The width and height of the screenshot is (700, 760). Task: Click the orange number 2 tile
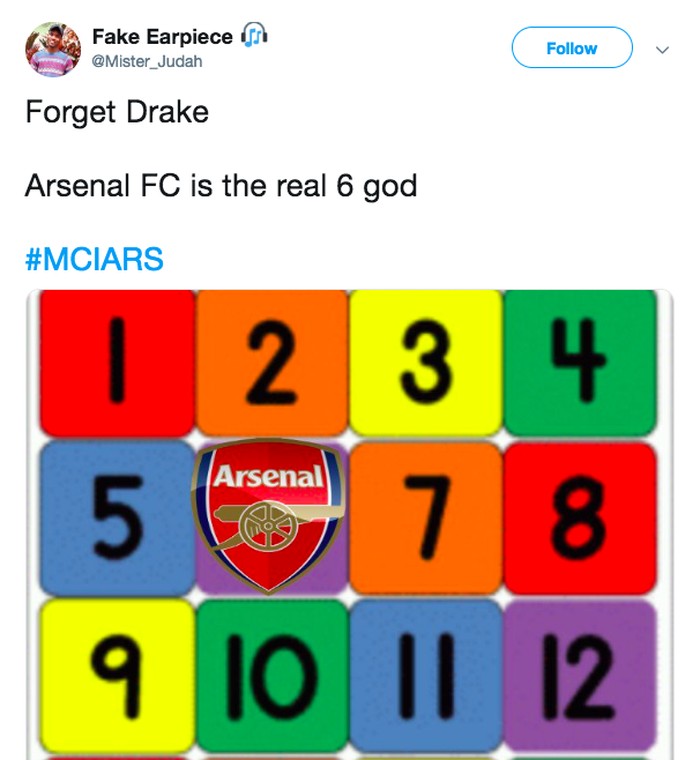pos(272,363)
